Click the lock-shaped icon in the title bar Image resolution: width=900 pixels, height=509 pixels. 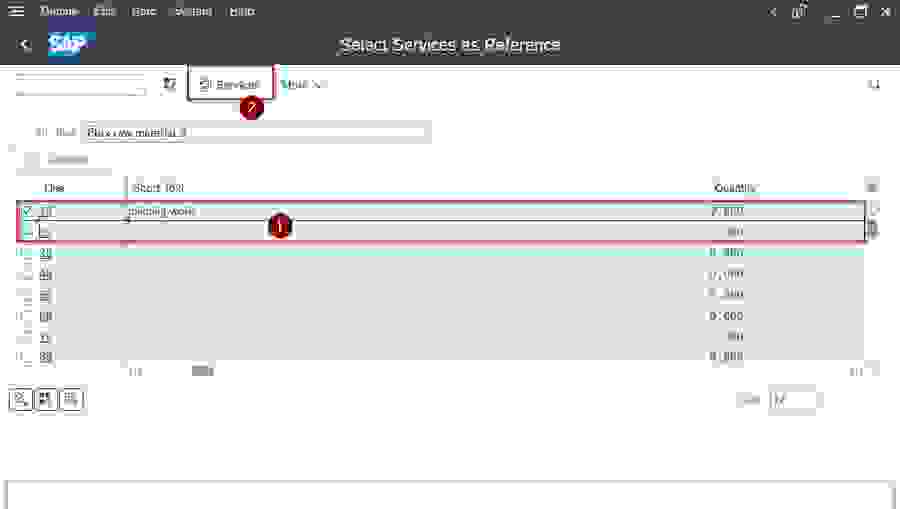tap(799, 12)
